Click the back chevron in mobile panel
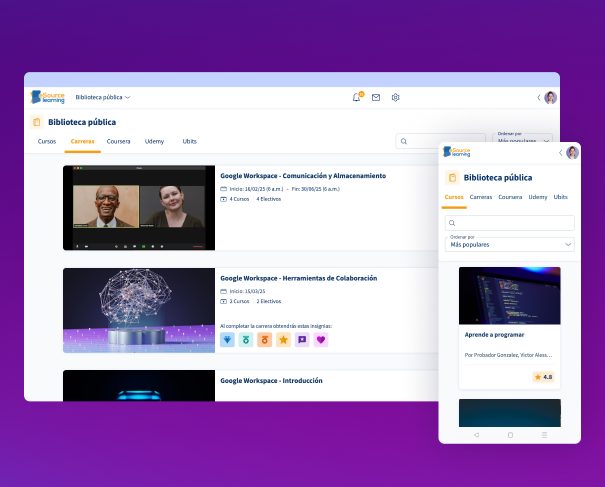This screenshot has height=487, width=605. click(x=561, y=153)
